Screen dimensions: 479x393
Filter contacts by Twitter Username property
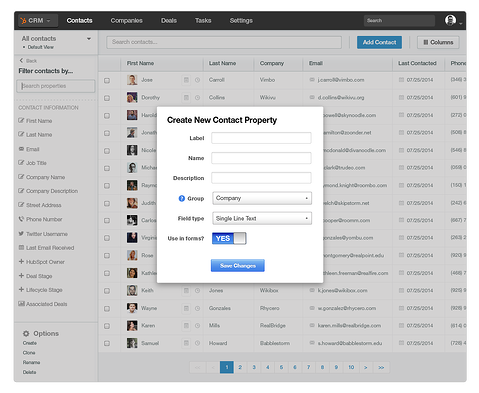coord(43,234)
